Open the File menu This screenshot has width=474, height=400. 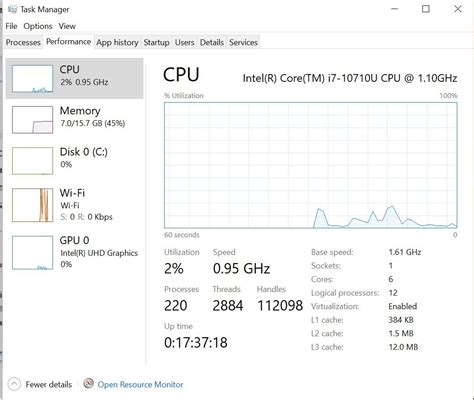click(x=11, y=26)
